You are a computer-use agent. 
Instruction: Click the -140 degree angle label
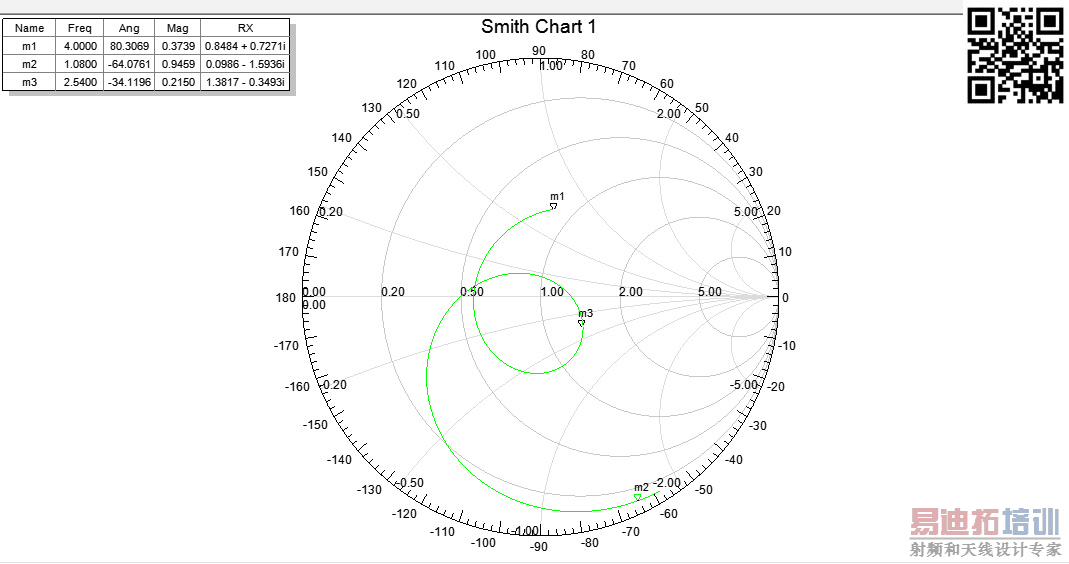(x=340, y=460)
